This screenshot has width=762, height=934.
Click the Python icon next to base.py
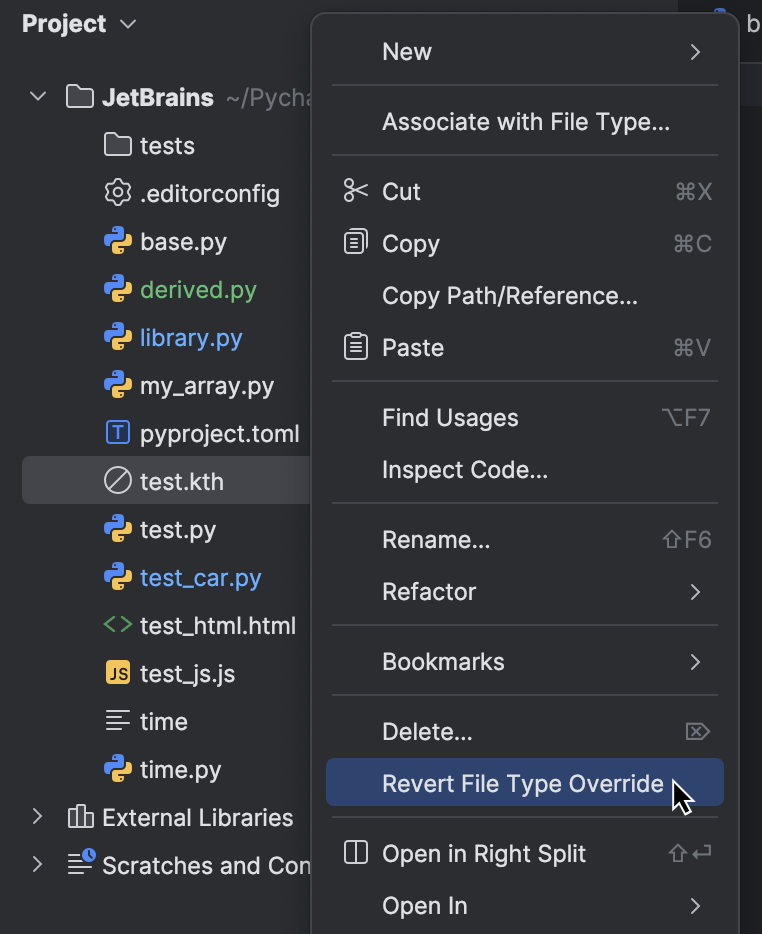(117, 241)
